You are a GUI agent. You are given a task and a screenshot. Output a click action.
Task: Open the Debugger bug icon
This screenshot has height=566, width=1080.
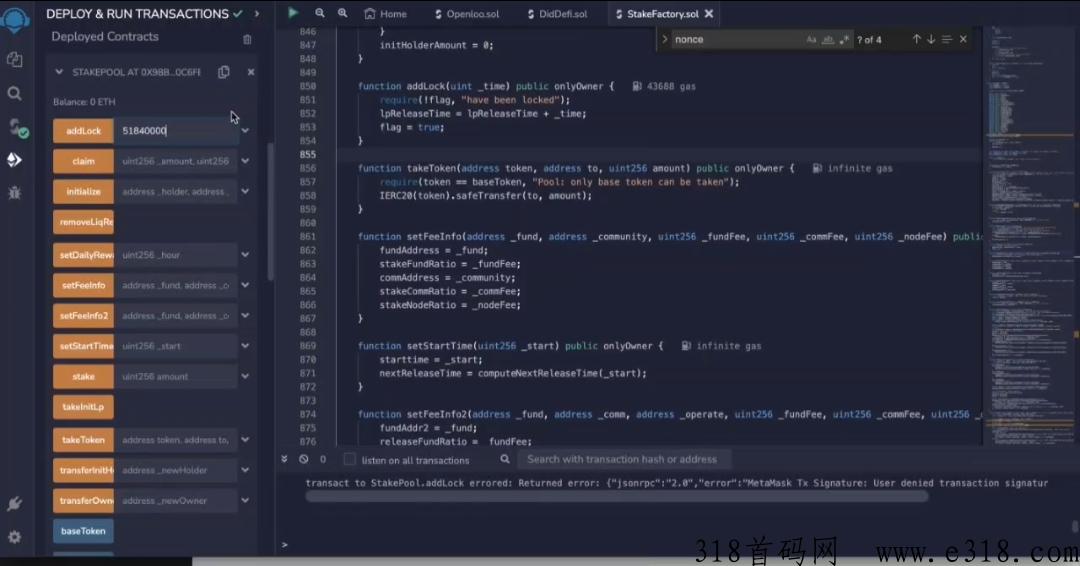coord(15,192)
